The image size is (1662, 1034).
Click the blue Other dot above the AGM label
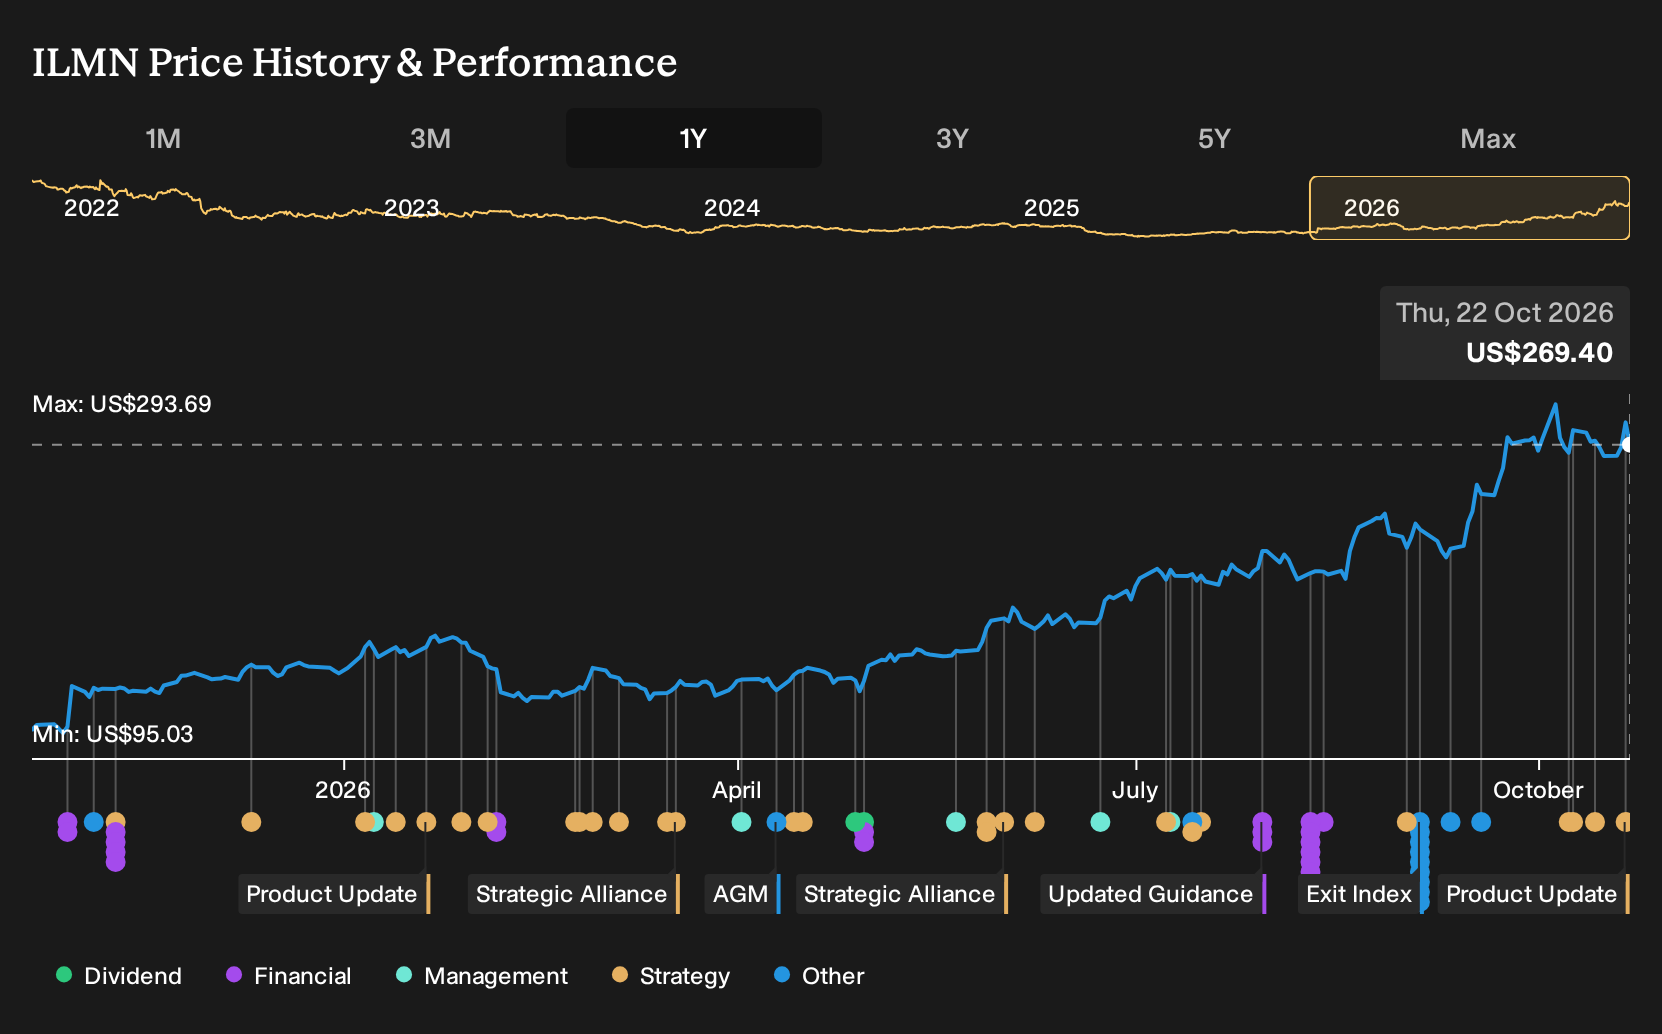coord(776,822)
